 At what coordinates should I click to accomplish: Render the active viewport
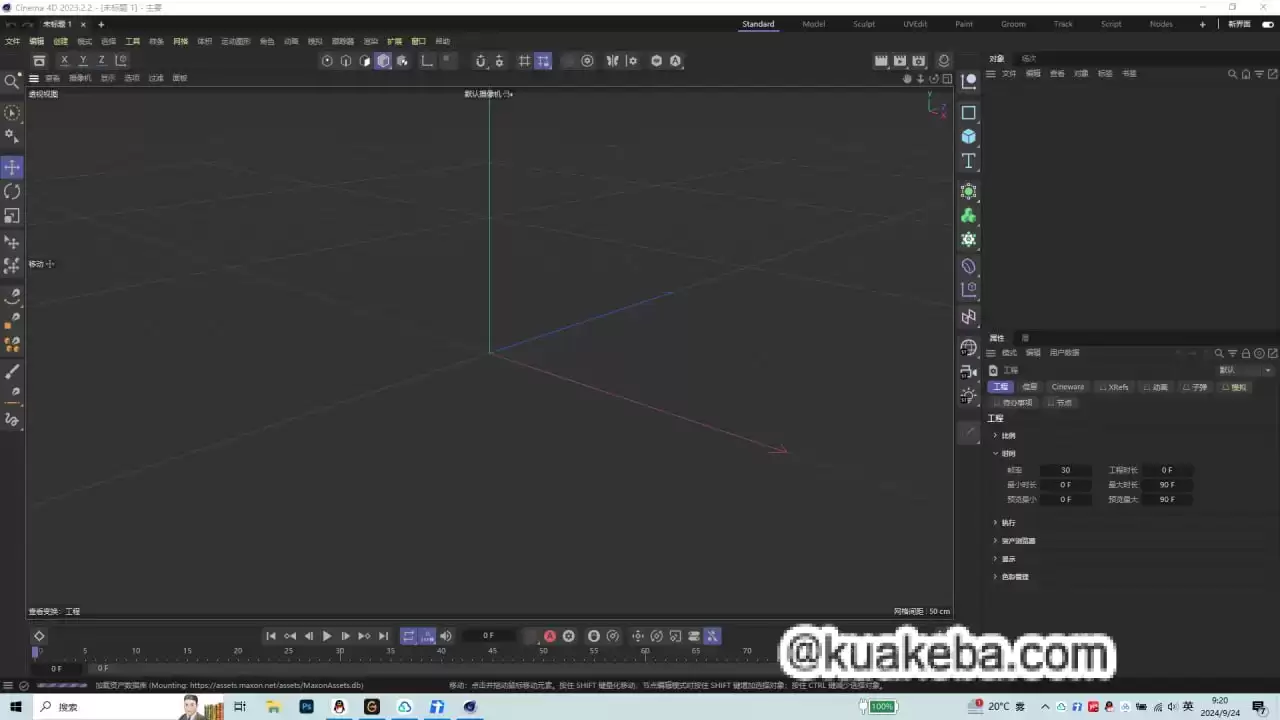(x=881, y=61)
